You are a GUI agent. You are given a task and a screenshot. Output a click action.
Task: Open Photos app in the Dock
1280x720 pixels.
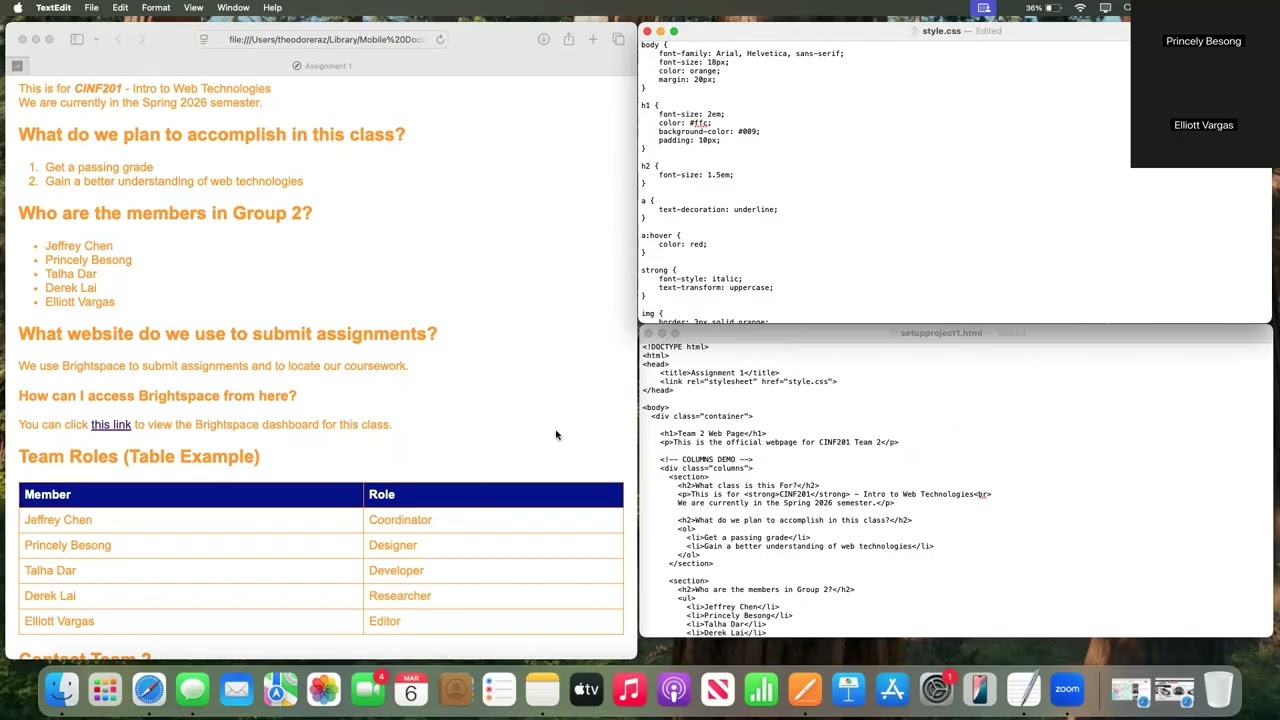[x=324, y=689]
